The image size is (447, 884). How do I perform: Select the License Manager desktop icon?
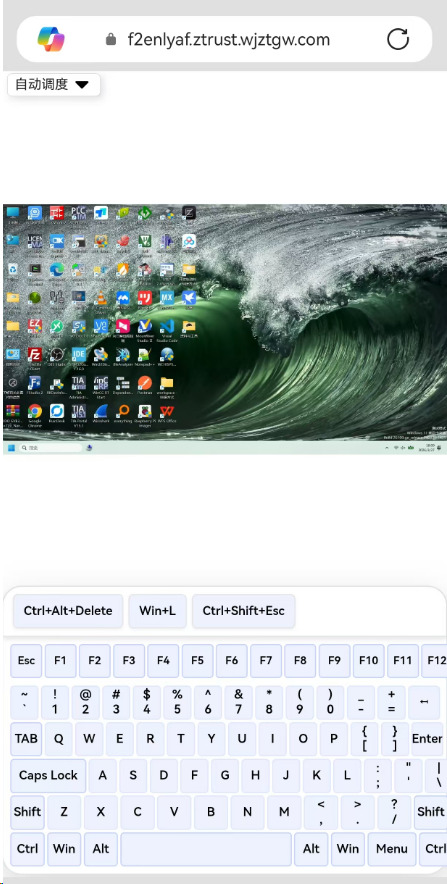pyautogui.click(x=35, y=243)
